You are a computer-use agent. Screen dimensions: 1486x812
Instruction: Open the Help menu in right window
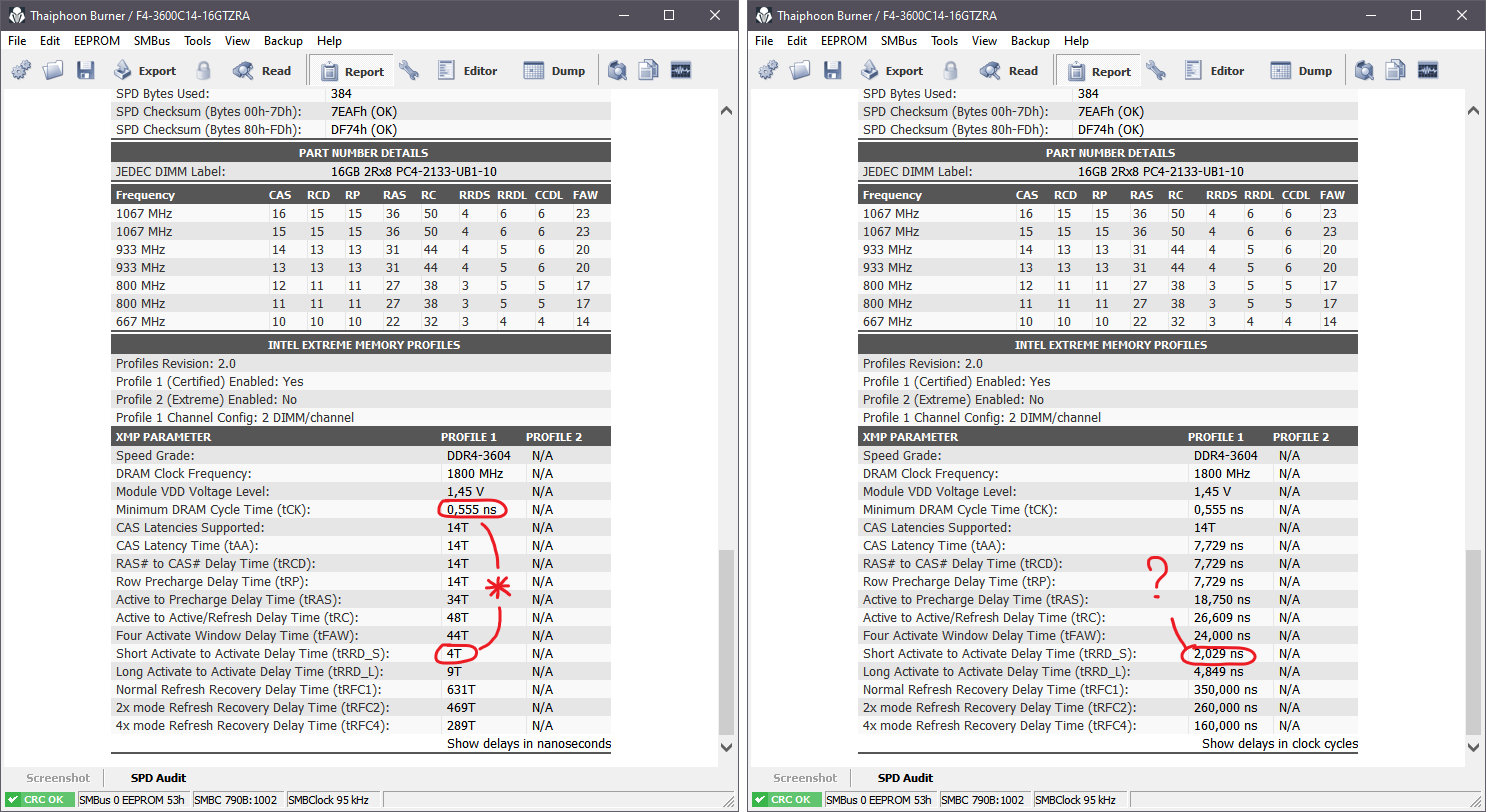(1076, 41)
